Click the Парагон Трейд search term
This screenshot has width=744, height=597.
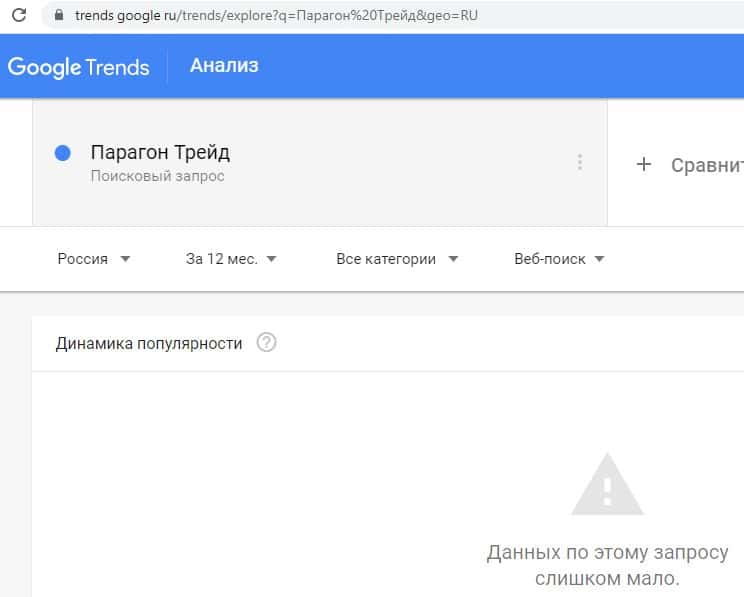(x=160, y=153)
